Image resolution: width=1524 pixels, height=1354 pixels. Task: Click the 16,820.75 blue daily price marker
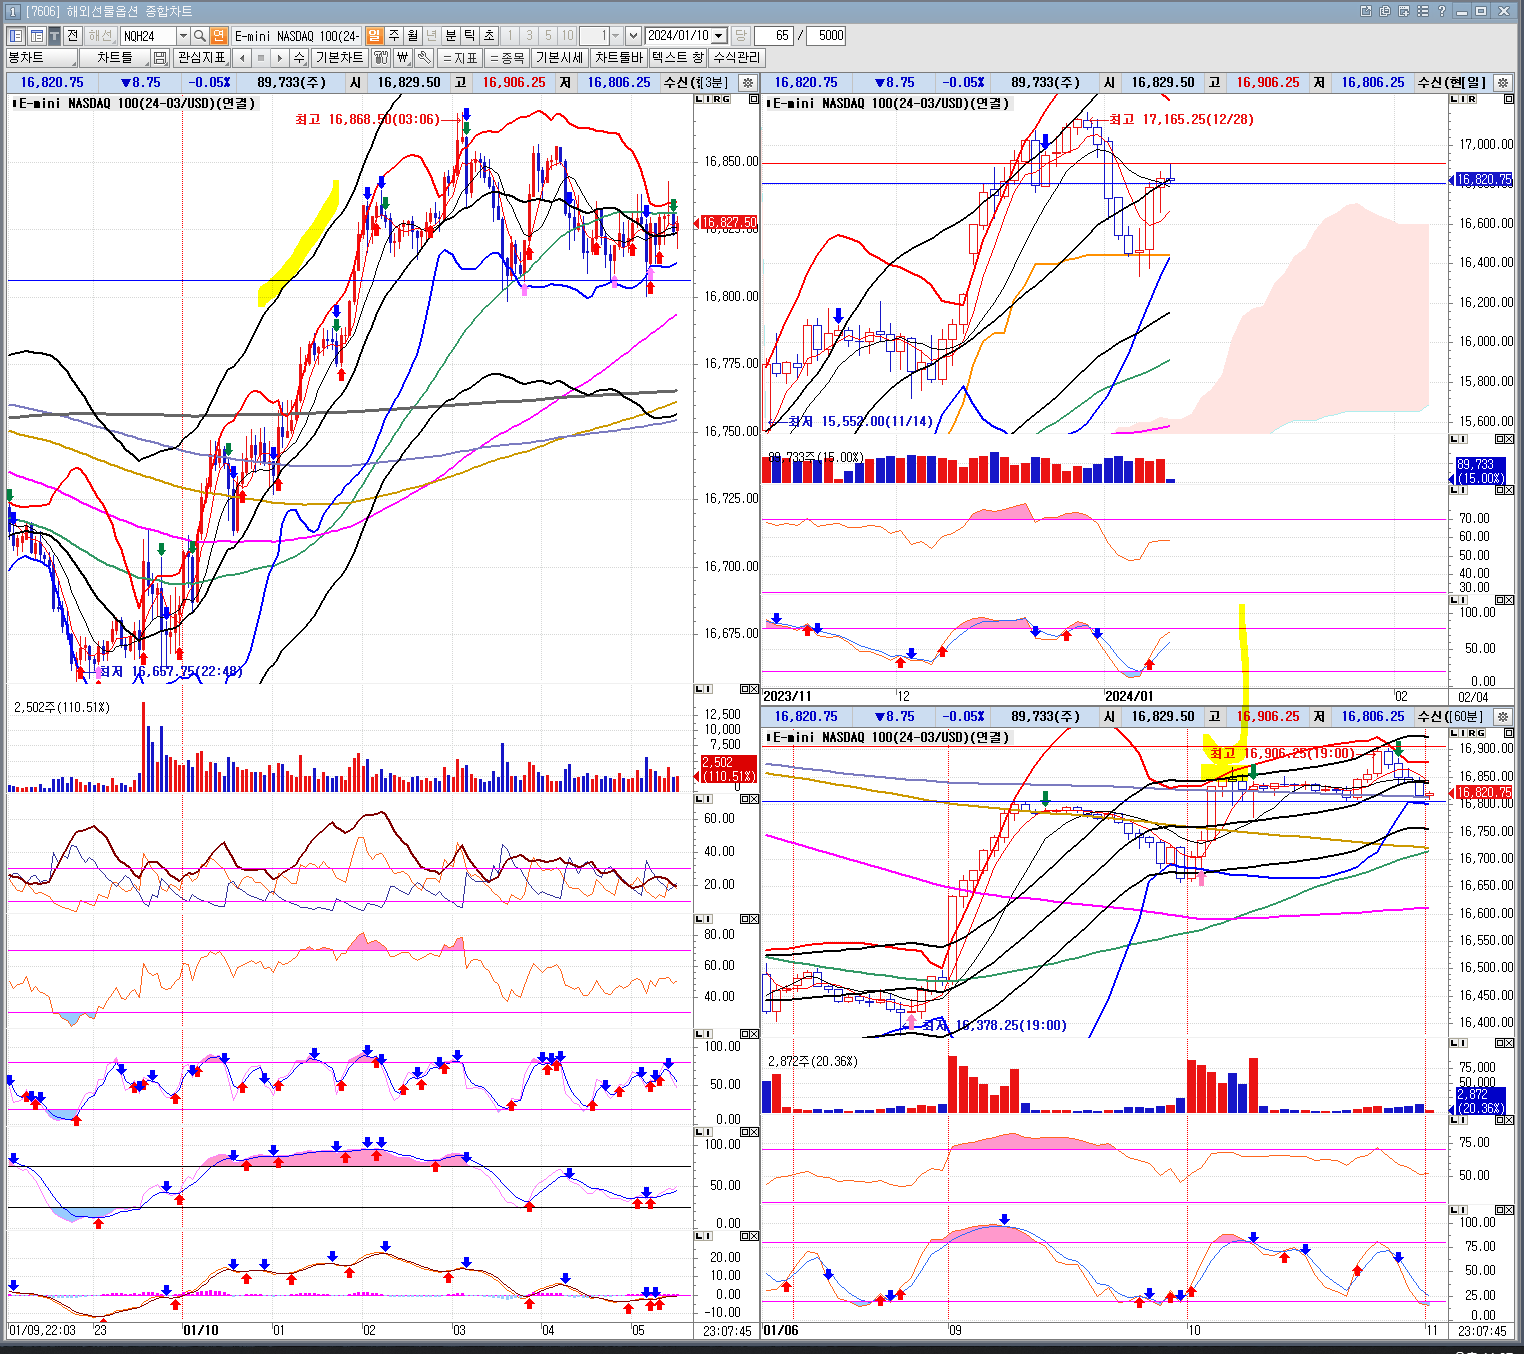pyautogui.click(x=1484, y=180)
